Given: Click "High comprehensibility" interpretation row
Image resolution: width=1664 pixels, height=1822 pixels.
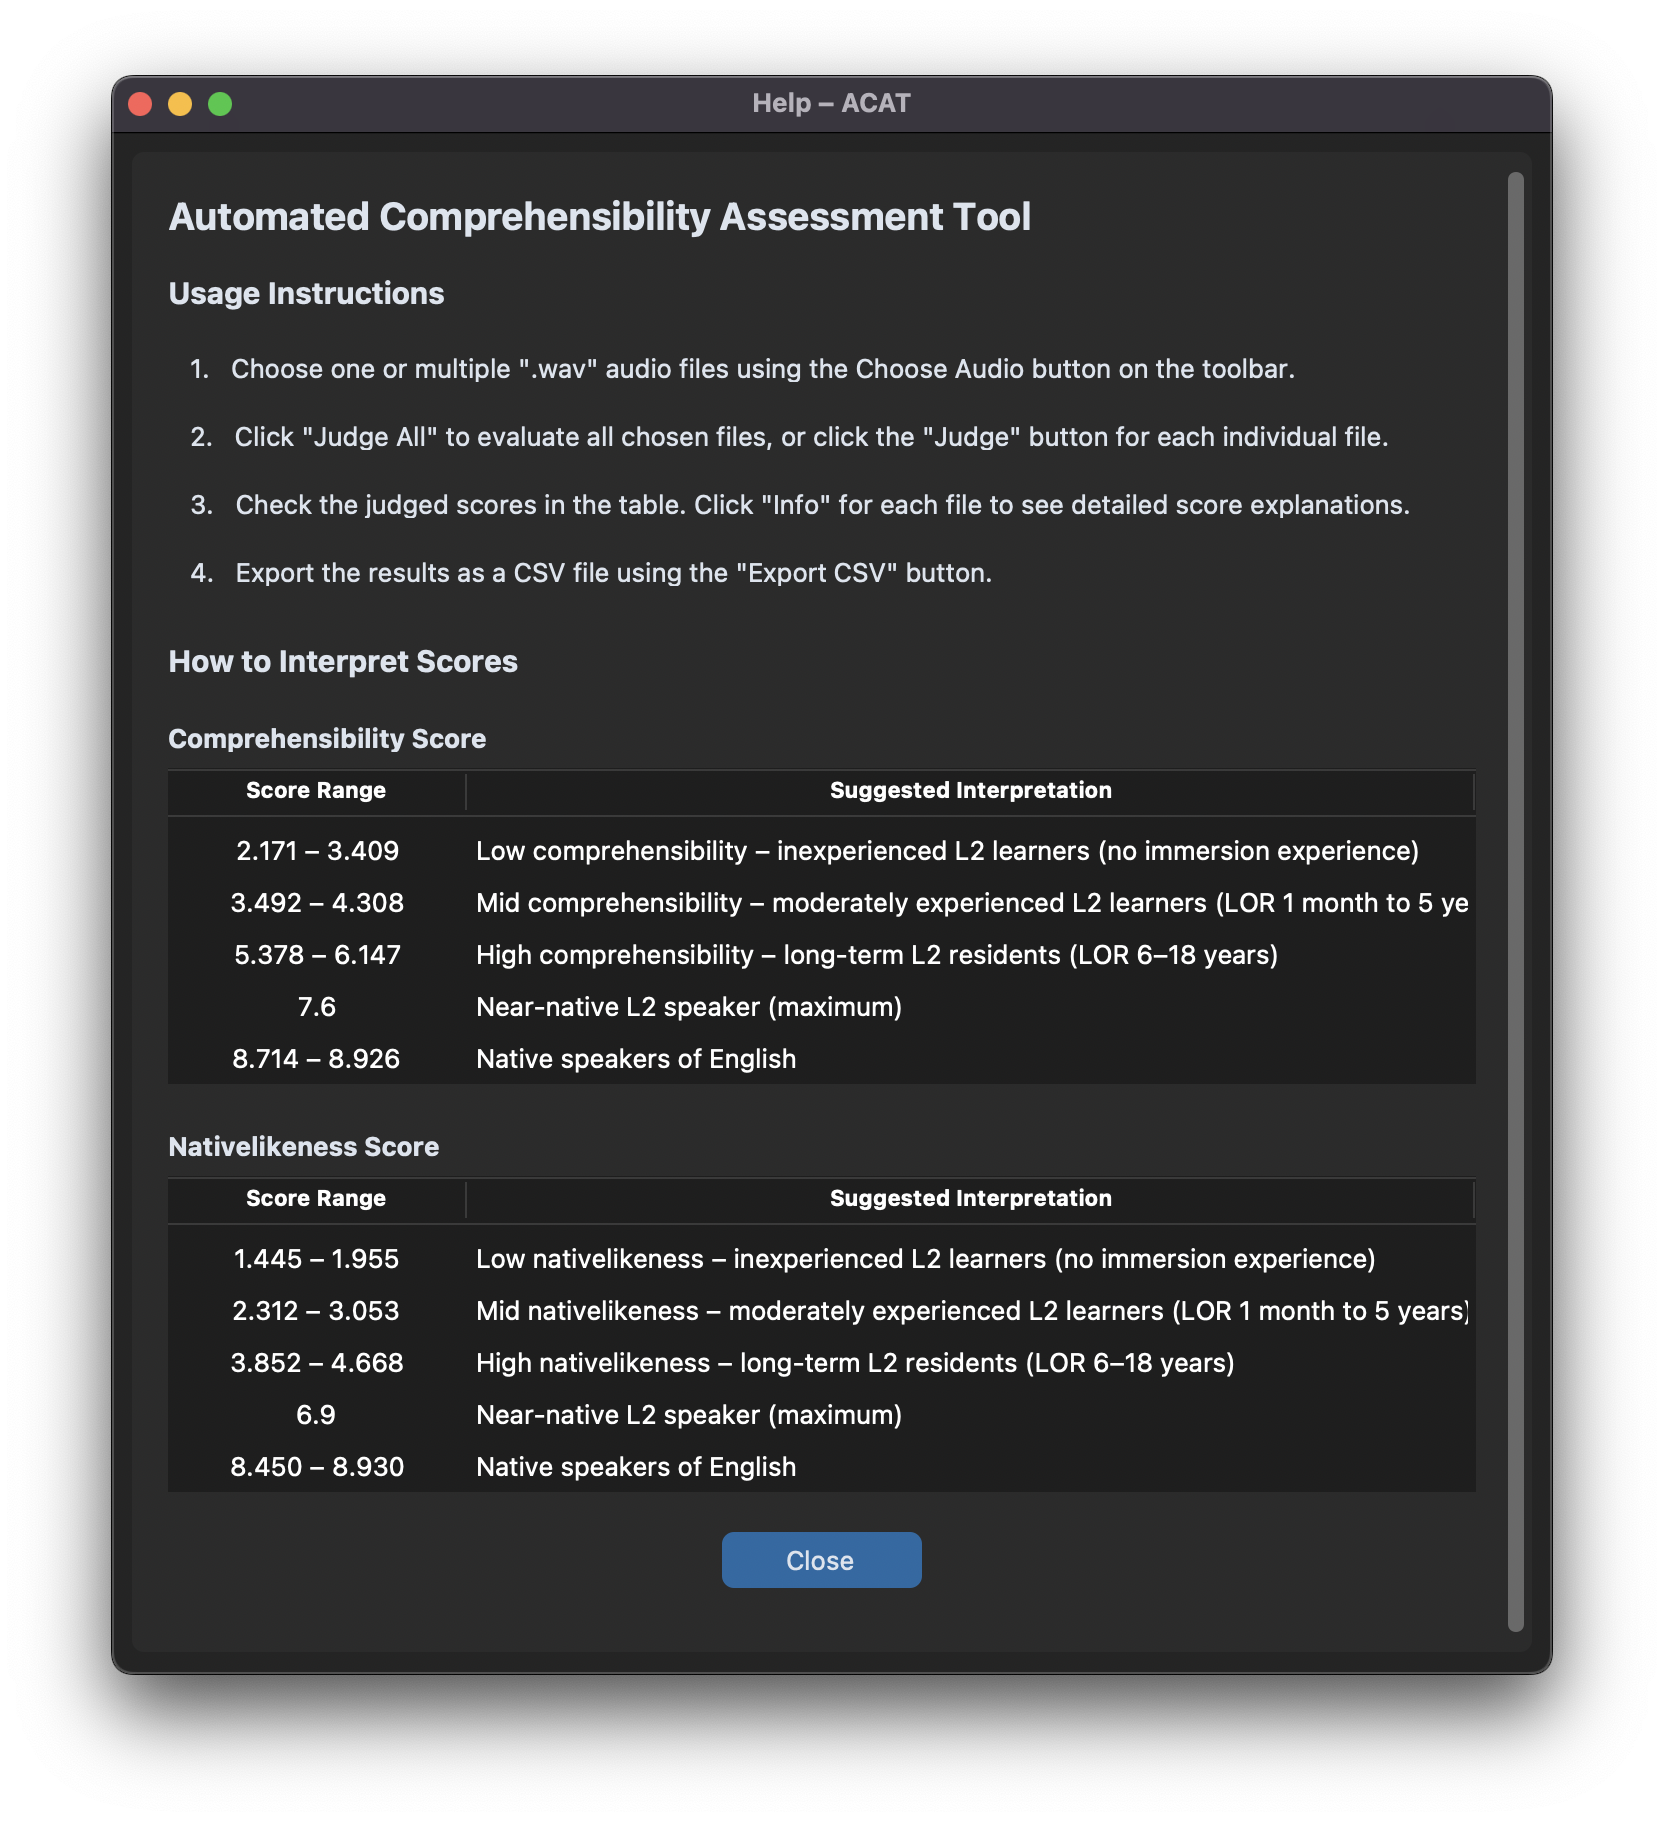Looking at the screenshot, I should [x=877, y=955].
